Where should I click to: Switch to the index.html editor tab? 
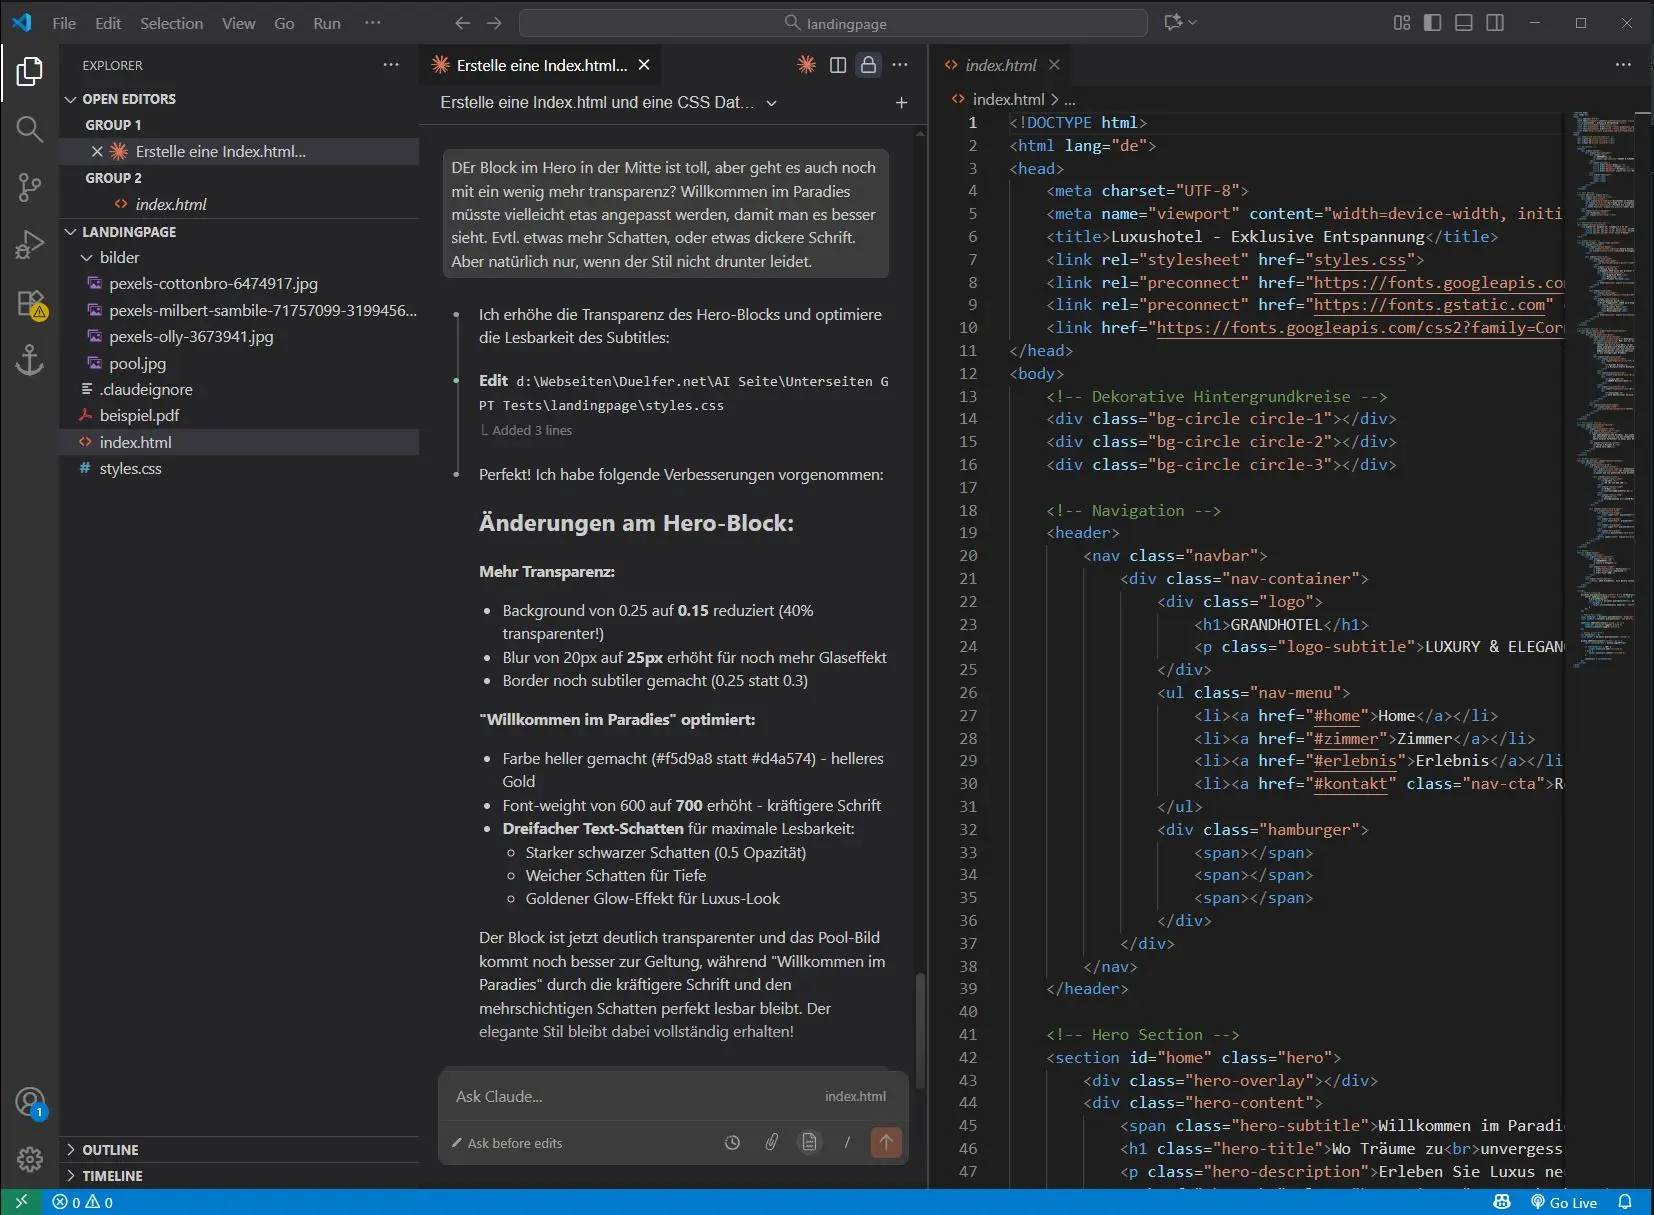1000,65
